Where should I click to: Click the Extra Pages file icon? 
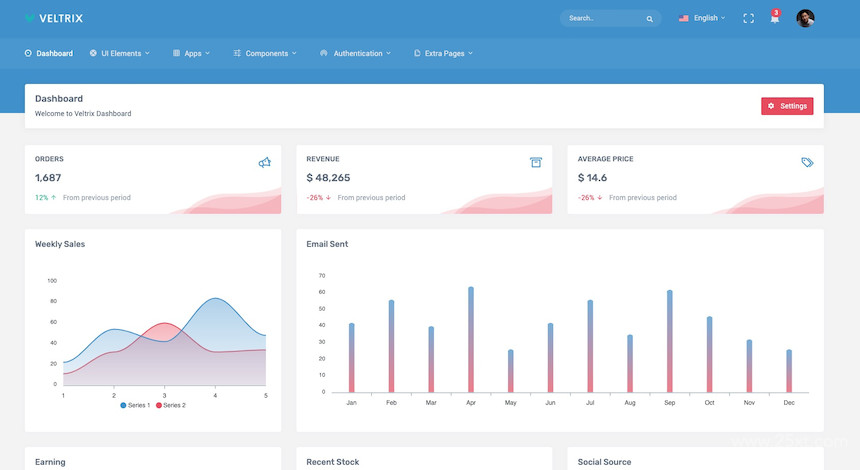417,53
